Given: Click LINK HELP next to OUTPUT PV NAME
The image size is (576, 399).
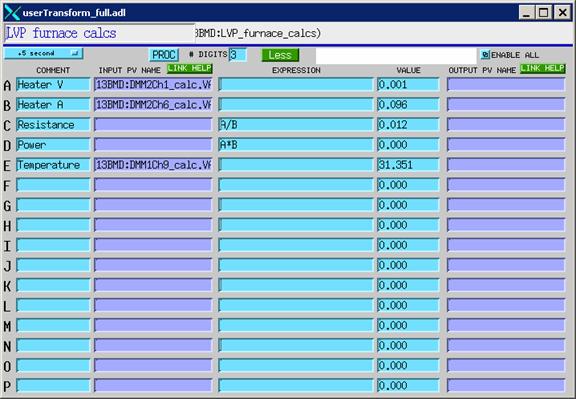Looking at the screenshot, I should pos(543,68).
